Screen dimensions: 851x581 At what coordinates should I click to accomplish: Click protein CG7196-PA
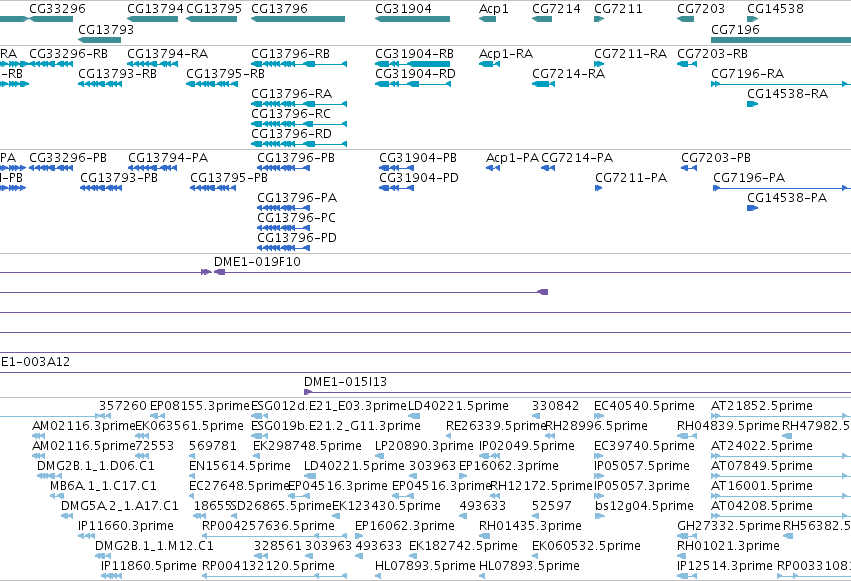782,188
